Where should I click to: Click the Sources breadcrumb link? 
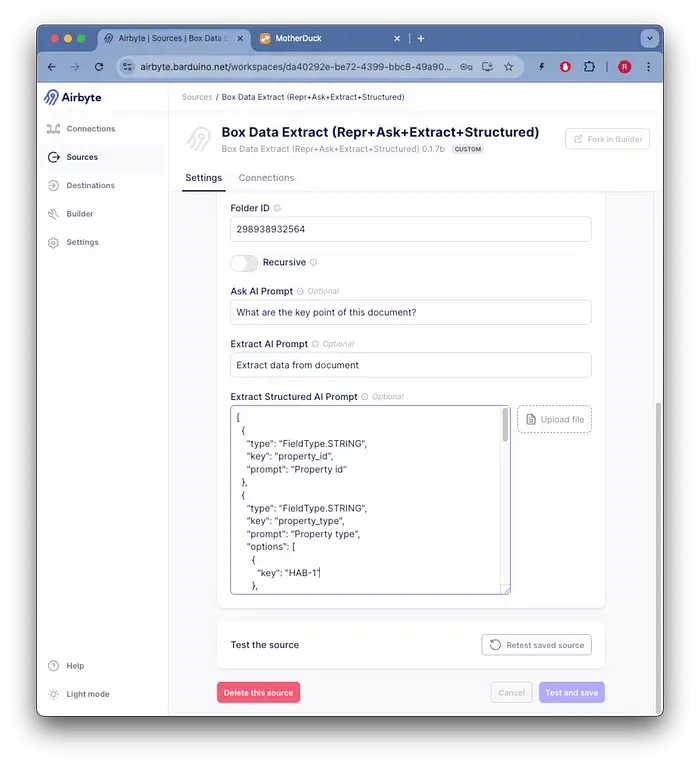197,97
